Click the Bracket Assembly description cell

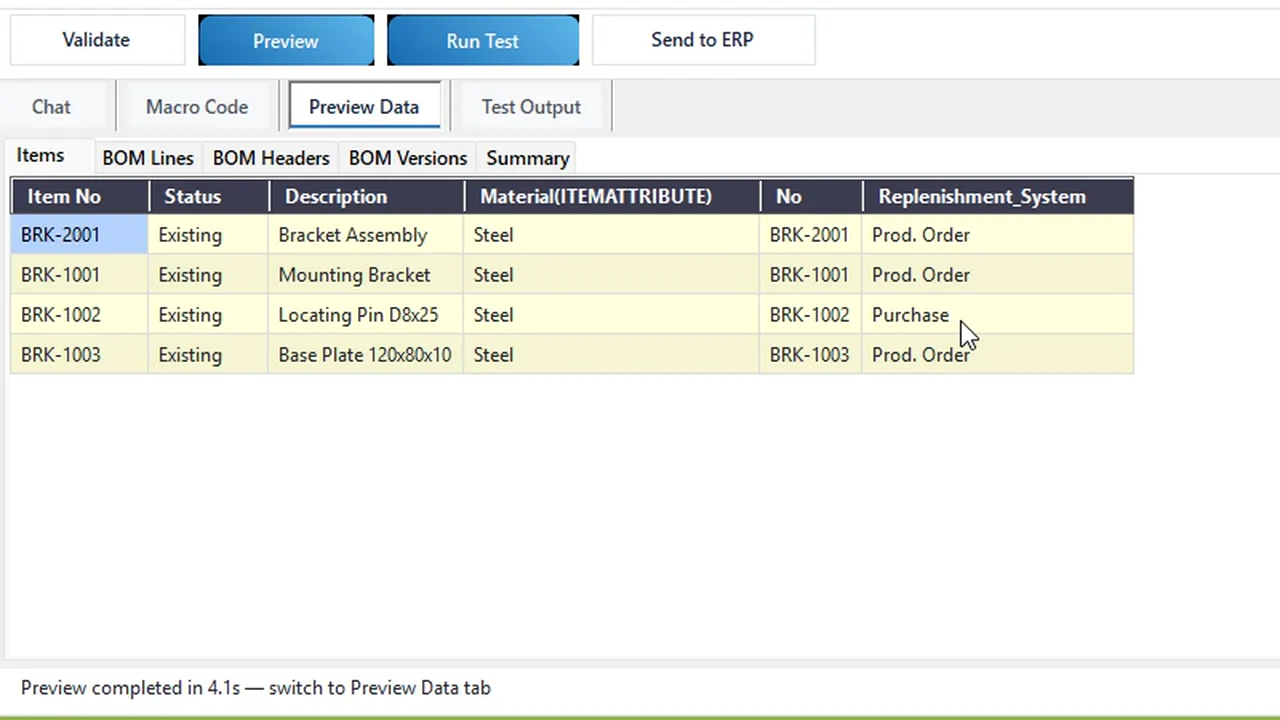tap(367, 235)
